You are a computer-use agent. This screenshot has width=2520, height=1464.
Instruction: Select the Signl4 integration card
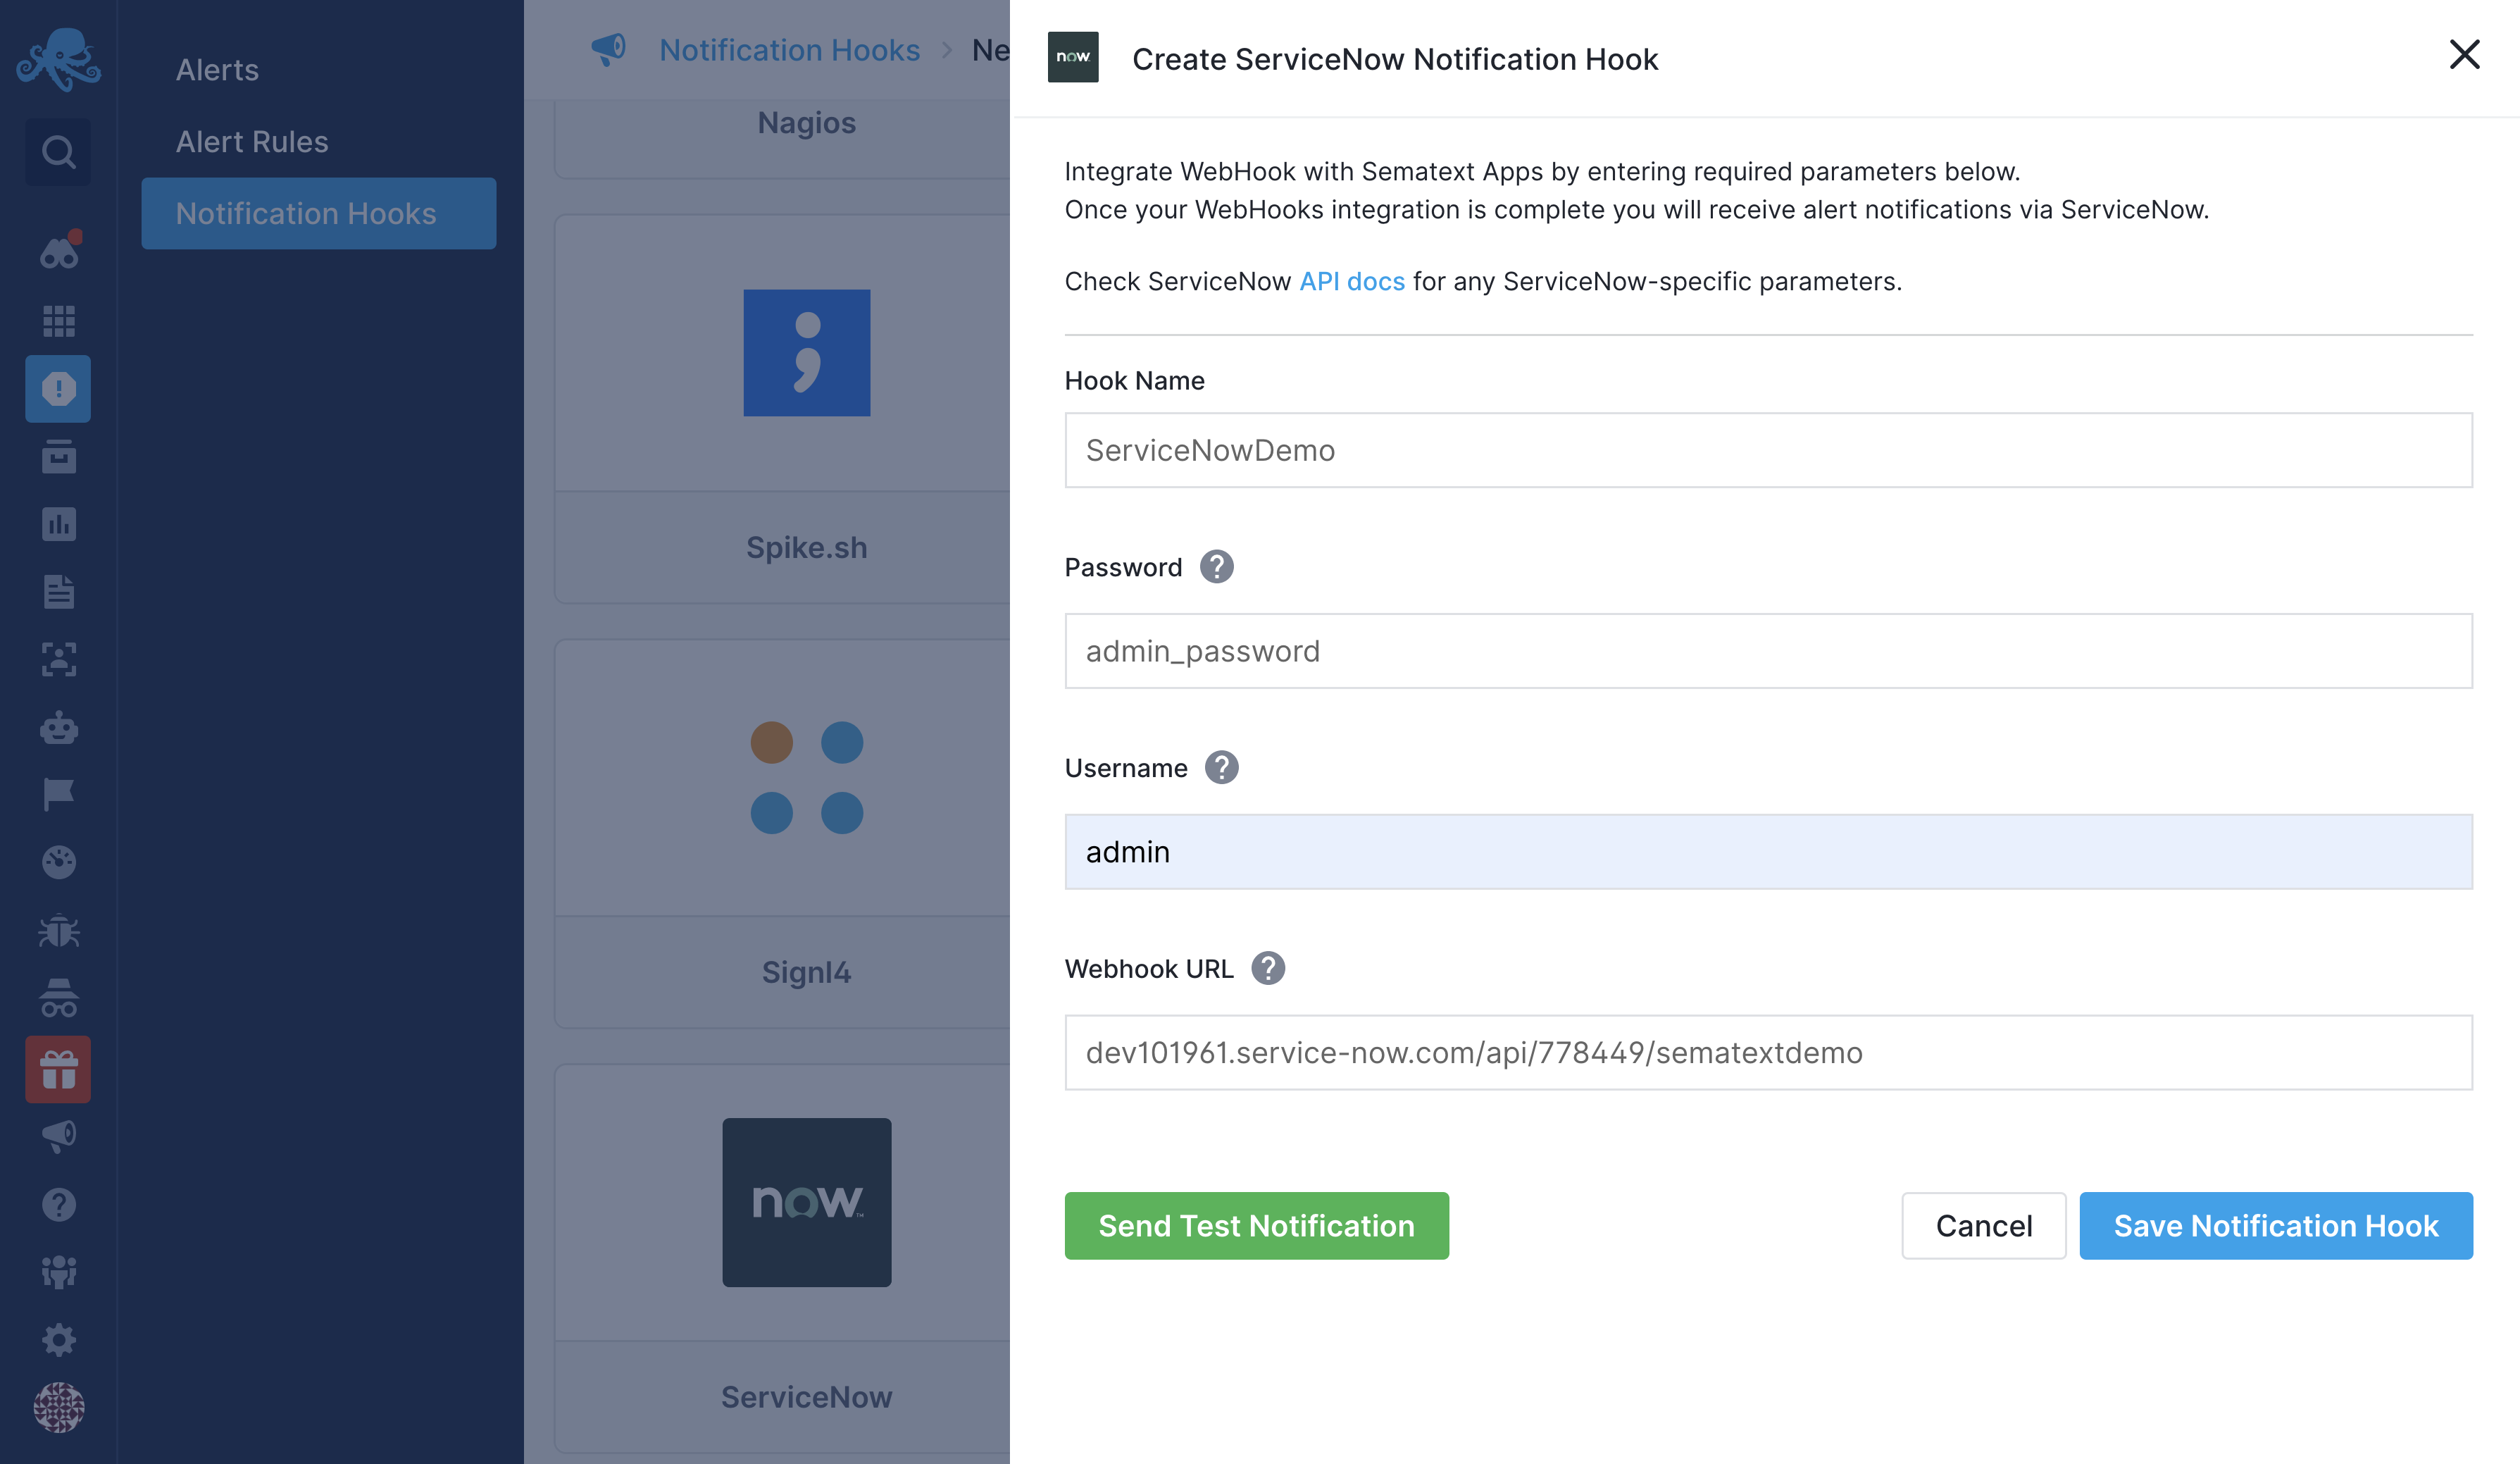tap(783, 834)
